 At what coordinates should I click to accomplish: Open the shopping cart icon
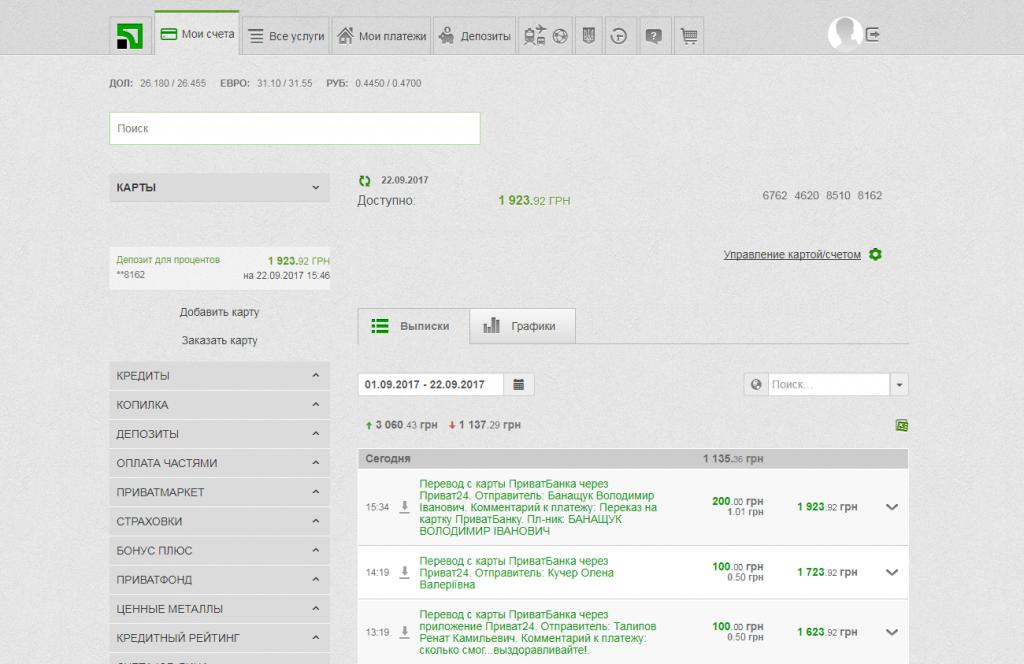pos(688,36)
